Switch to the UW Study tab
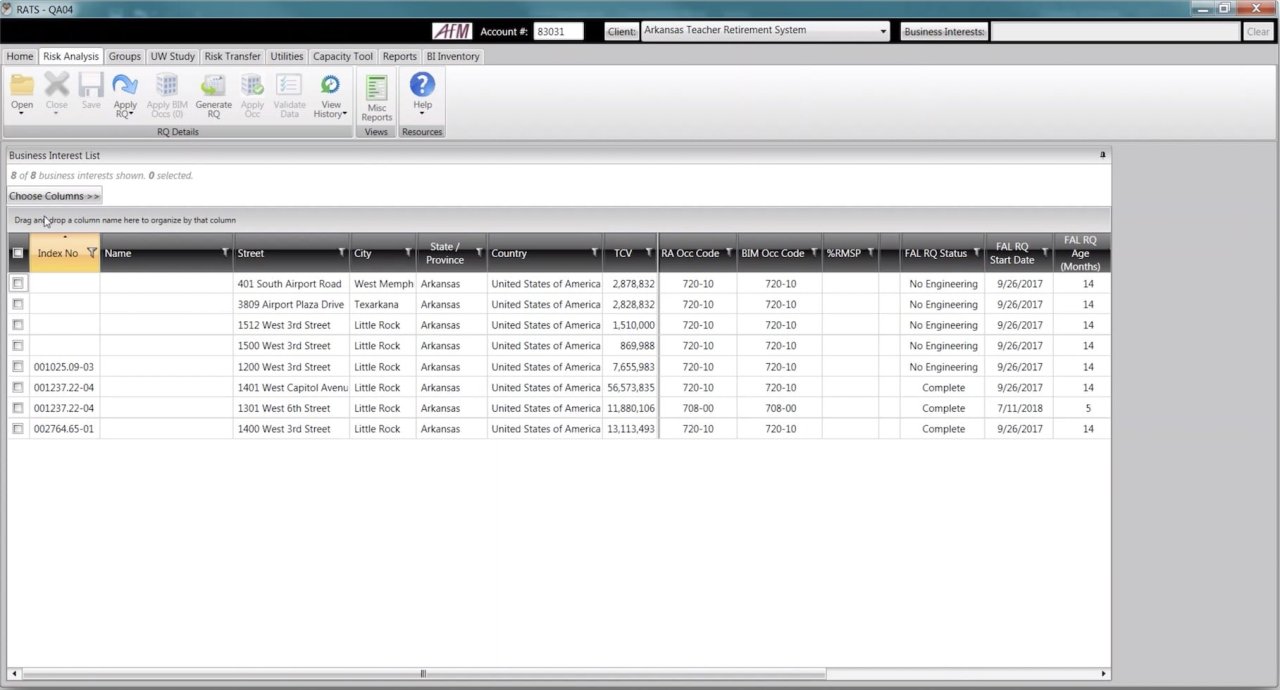The width and height of the screenshot is (1280, 690). (x=172, y=57)
